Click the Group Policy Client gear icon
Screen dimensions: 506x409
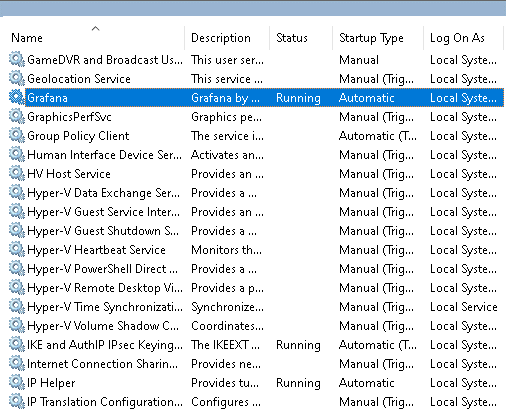[x=17, y=136]
